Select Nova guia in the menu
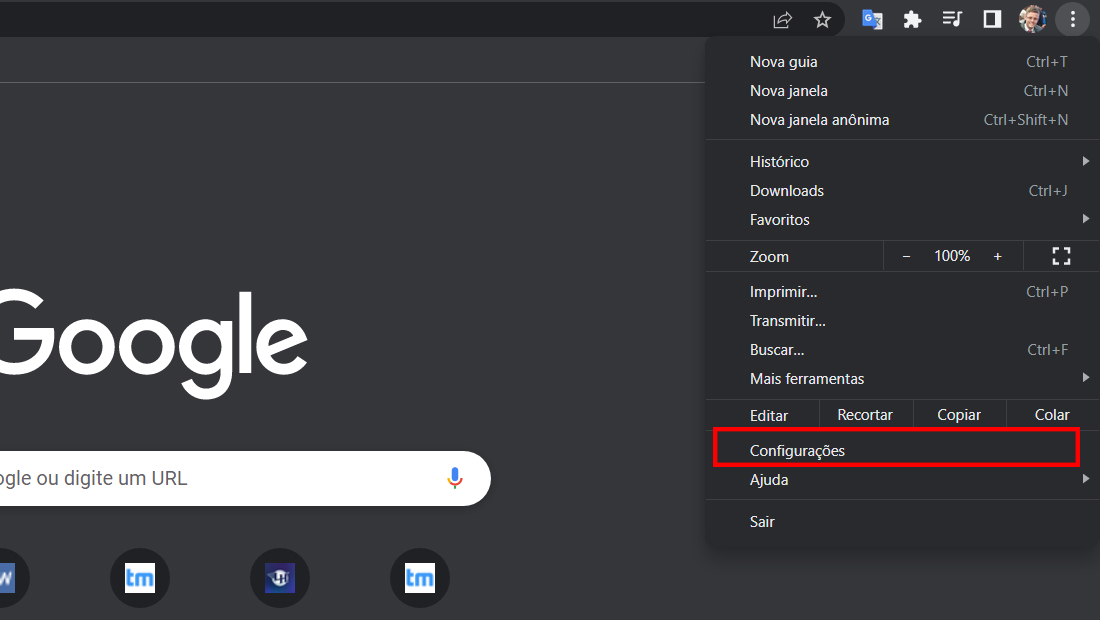1100x620 pixels. pos(901,62)
